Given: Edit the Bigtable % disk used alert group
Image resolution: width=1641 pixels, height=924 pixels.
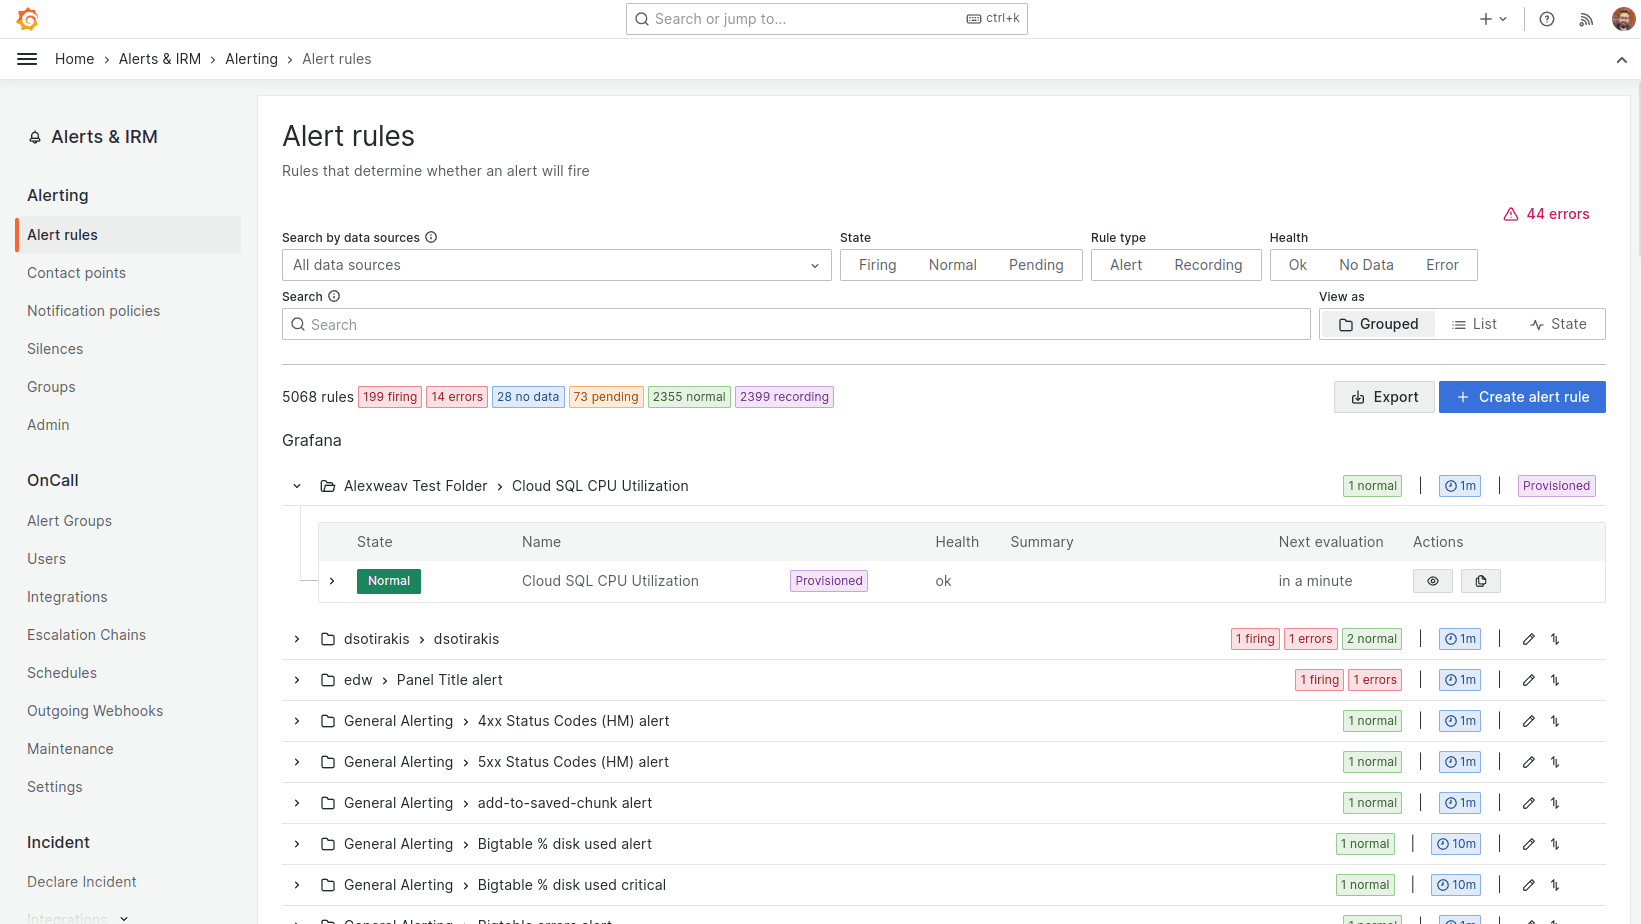Looking at the screenshot, I should point(1529,844).
